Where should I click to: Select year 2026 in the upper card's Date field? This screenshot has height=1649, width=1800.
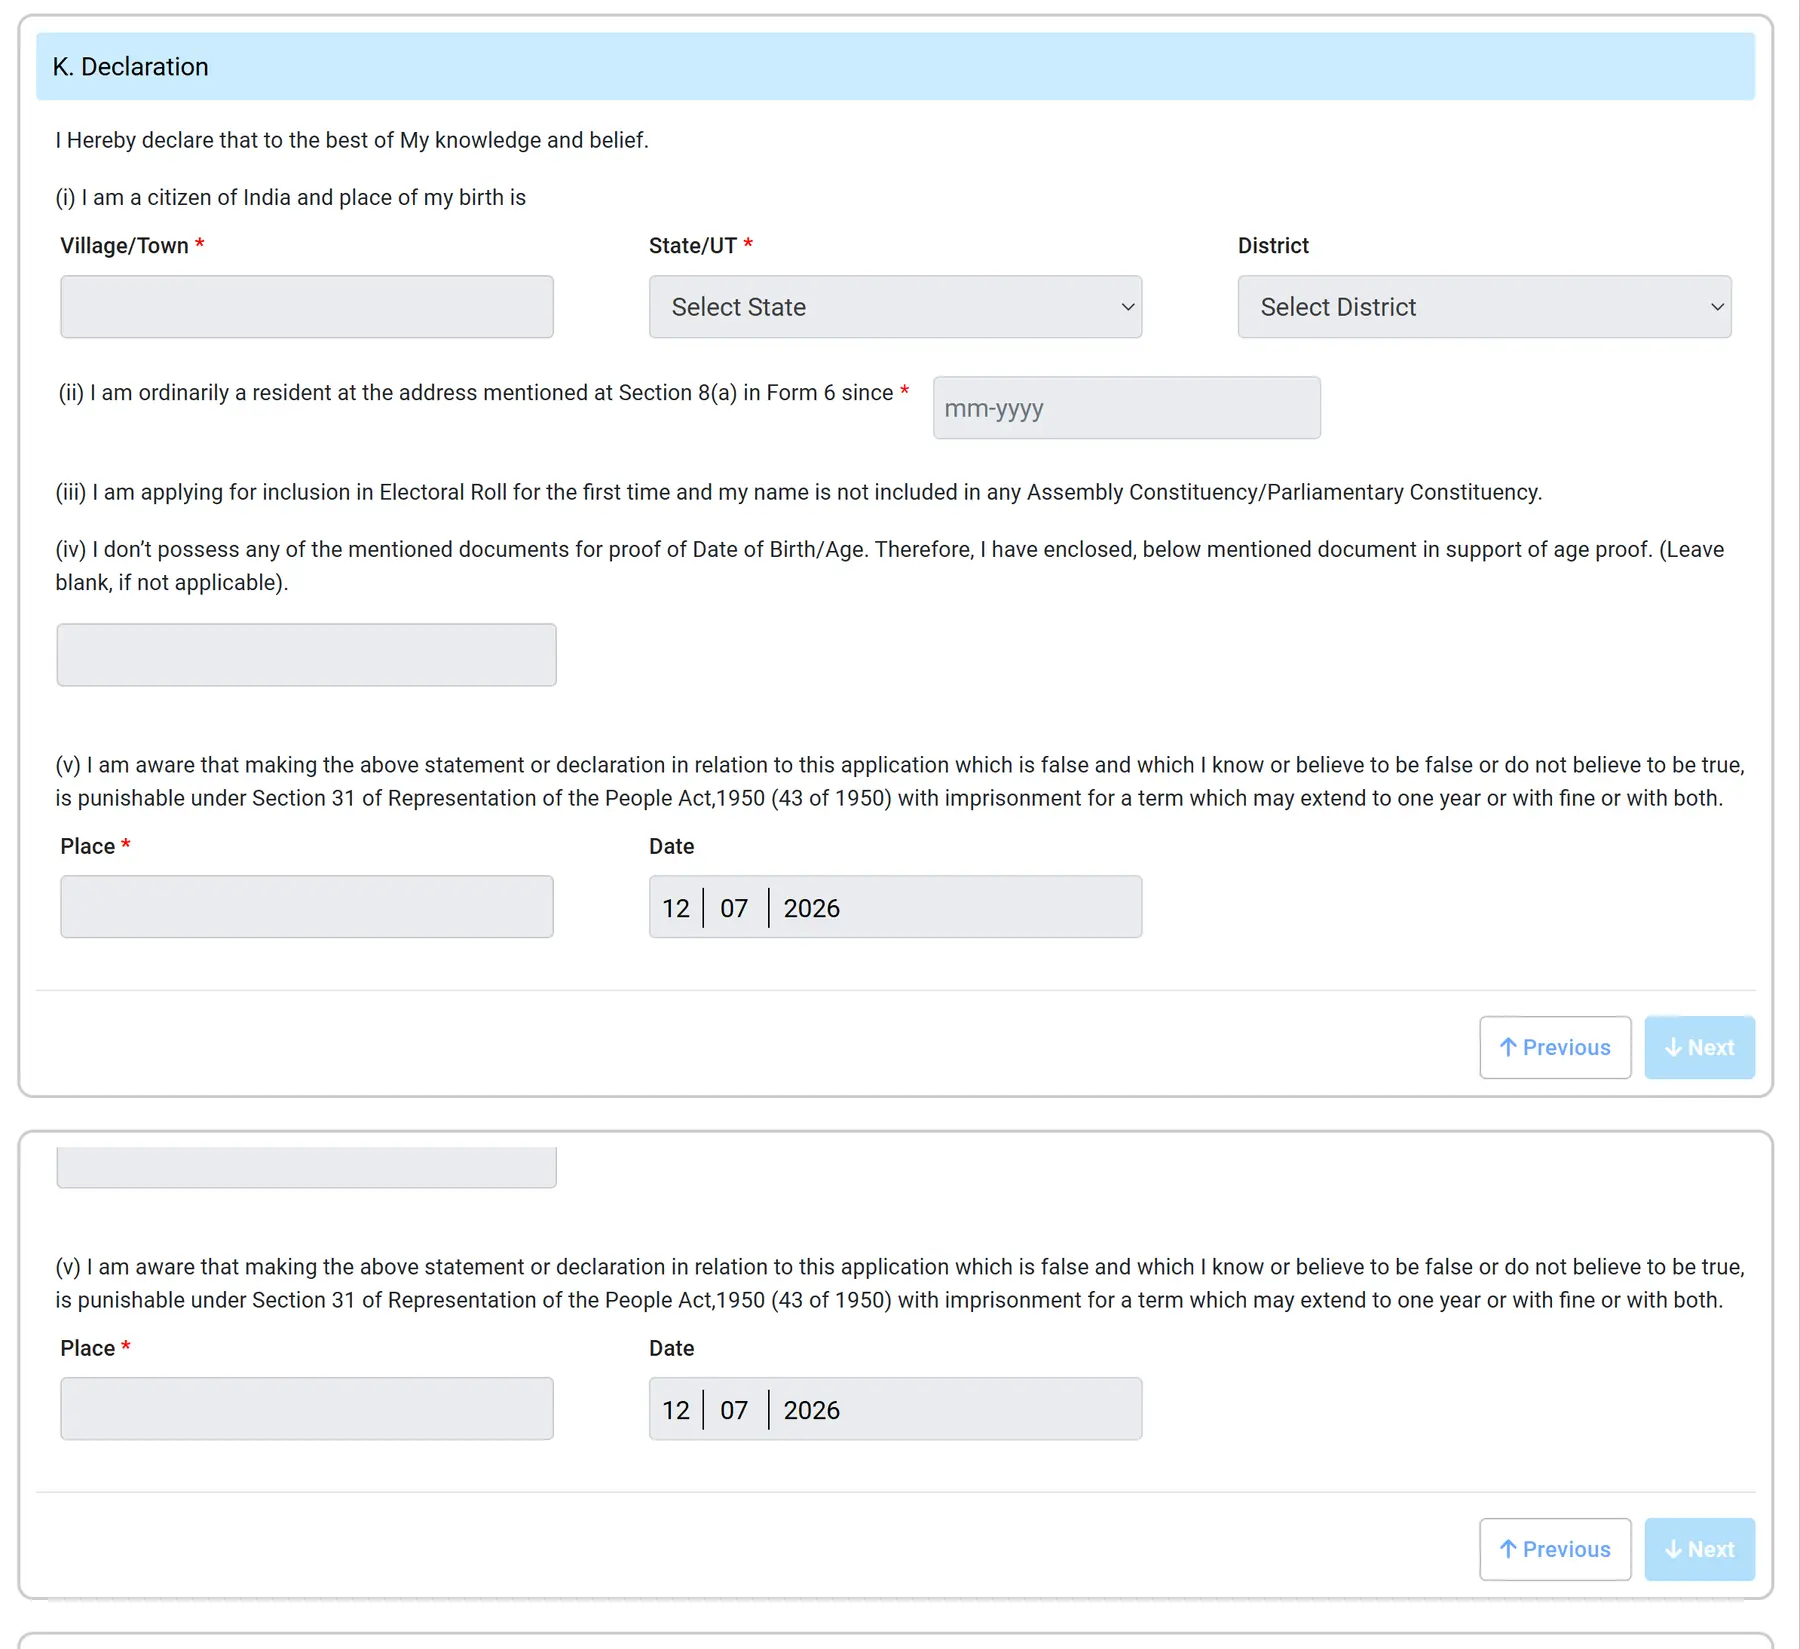[x=811, y=908]
